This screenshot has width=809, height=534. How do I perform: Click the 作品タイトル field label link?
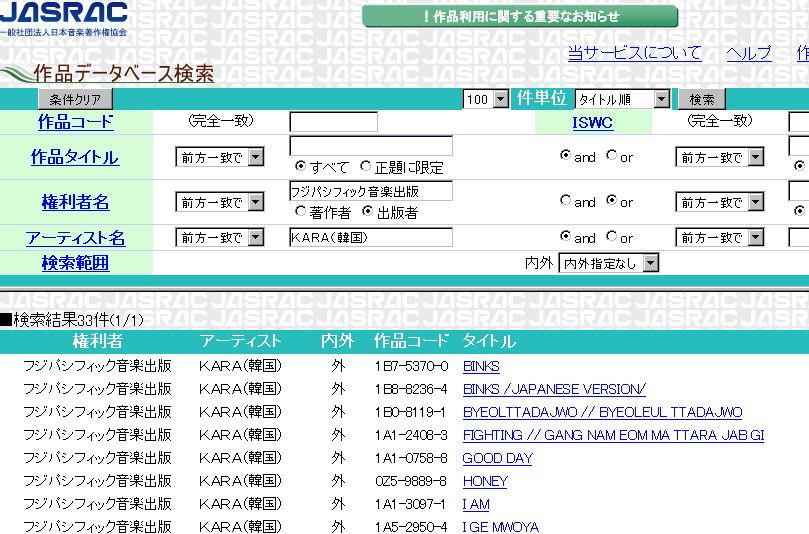click(75, 157)
